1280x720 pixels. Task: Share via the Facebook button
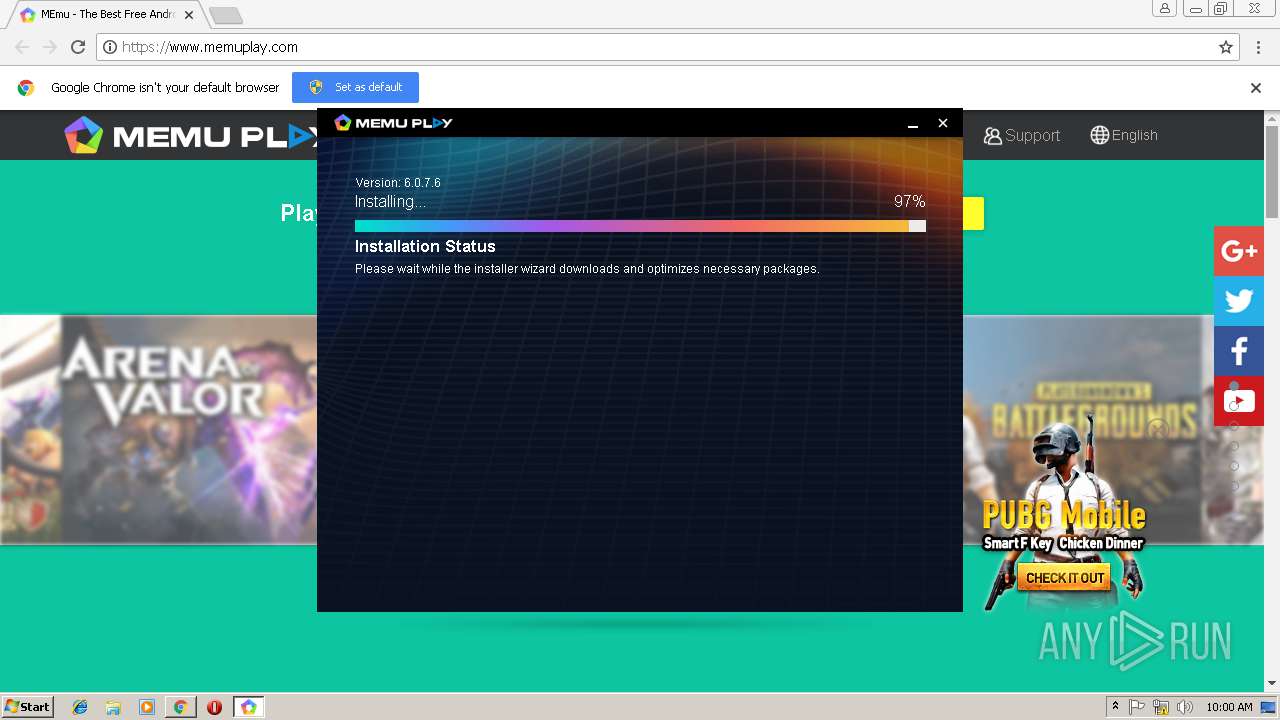coord(1239,351)
